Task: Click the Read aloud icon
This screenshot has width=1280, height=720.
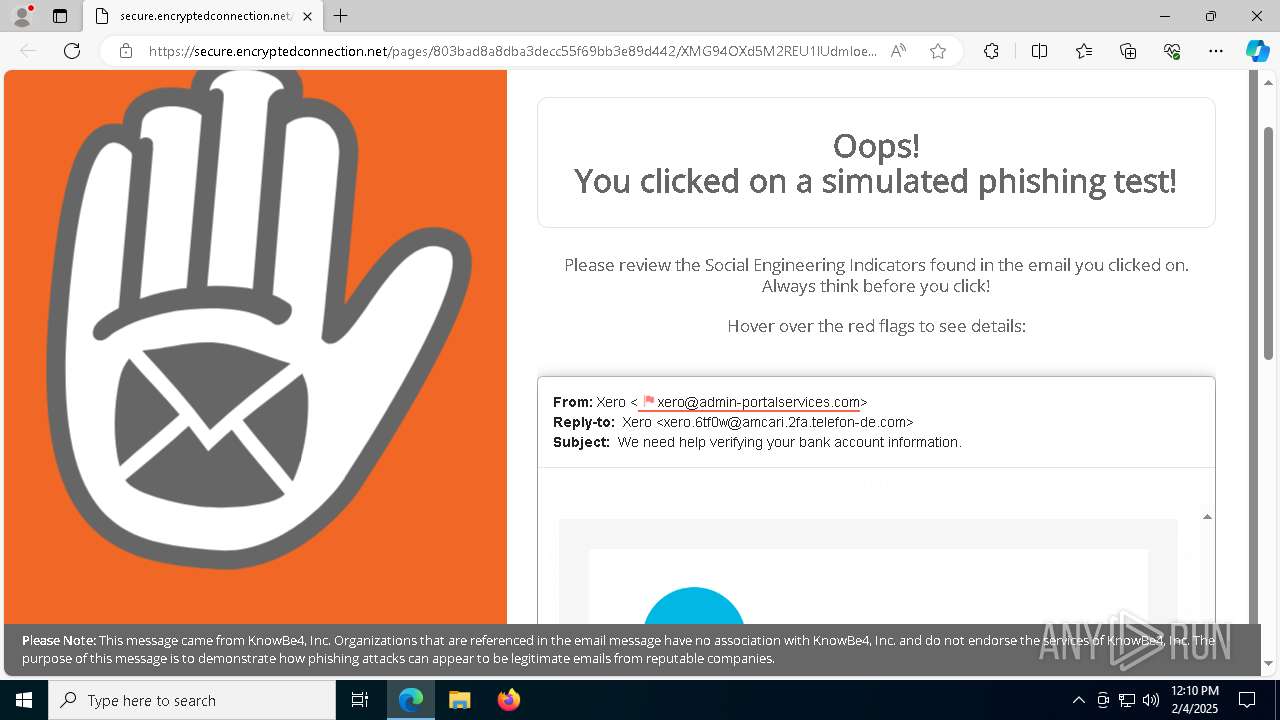Action: coord(898,51)
